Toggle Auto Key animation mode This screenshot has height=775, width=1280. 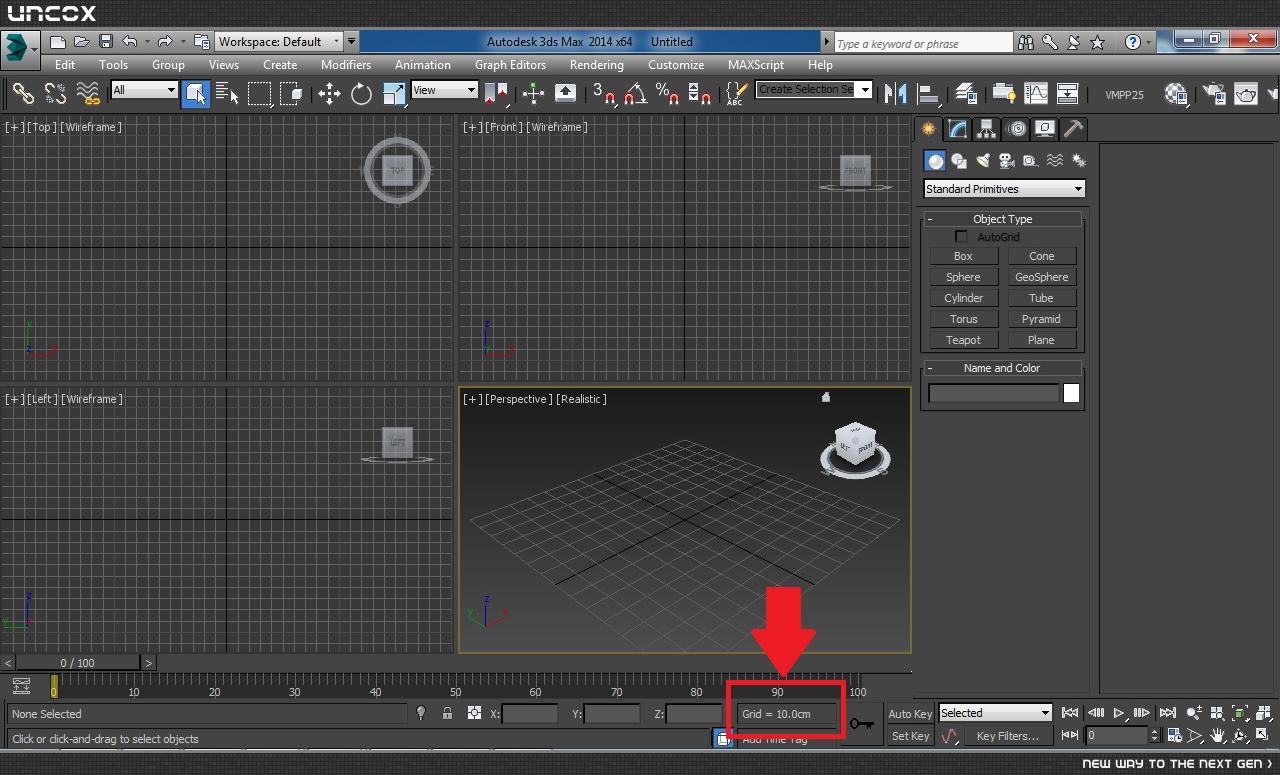910,713
